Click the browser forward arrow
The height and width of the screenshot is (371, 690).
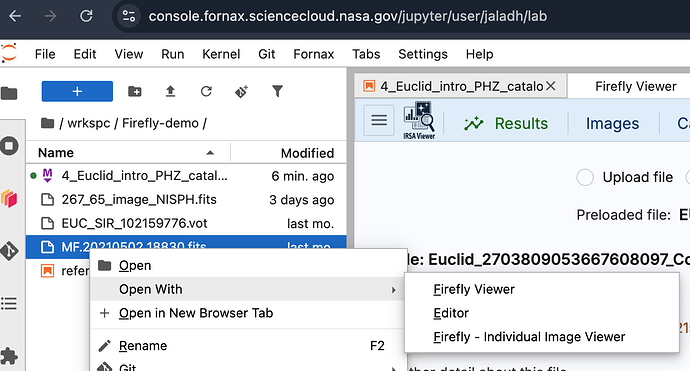coord(50,16)
